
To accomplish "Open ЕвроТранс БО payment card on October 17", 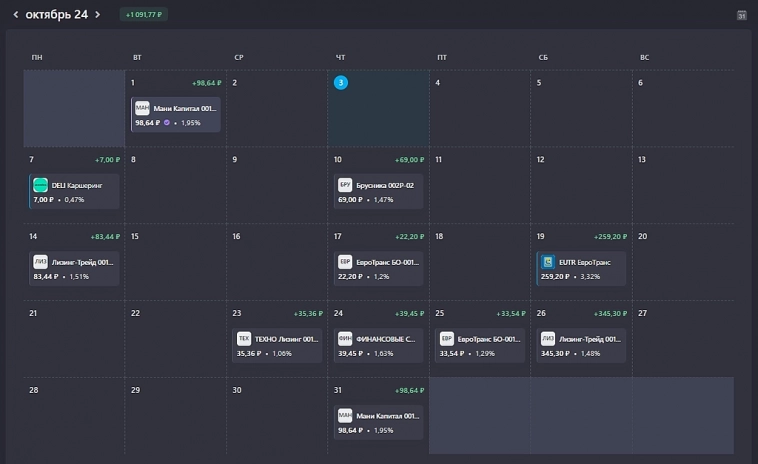I will 378,268.
